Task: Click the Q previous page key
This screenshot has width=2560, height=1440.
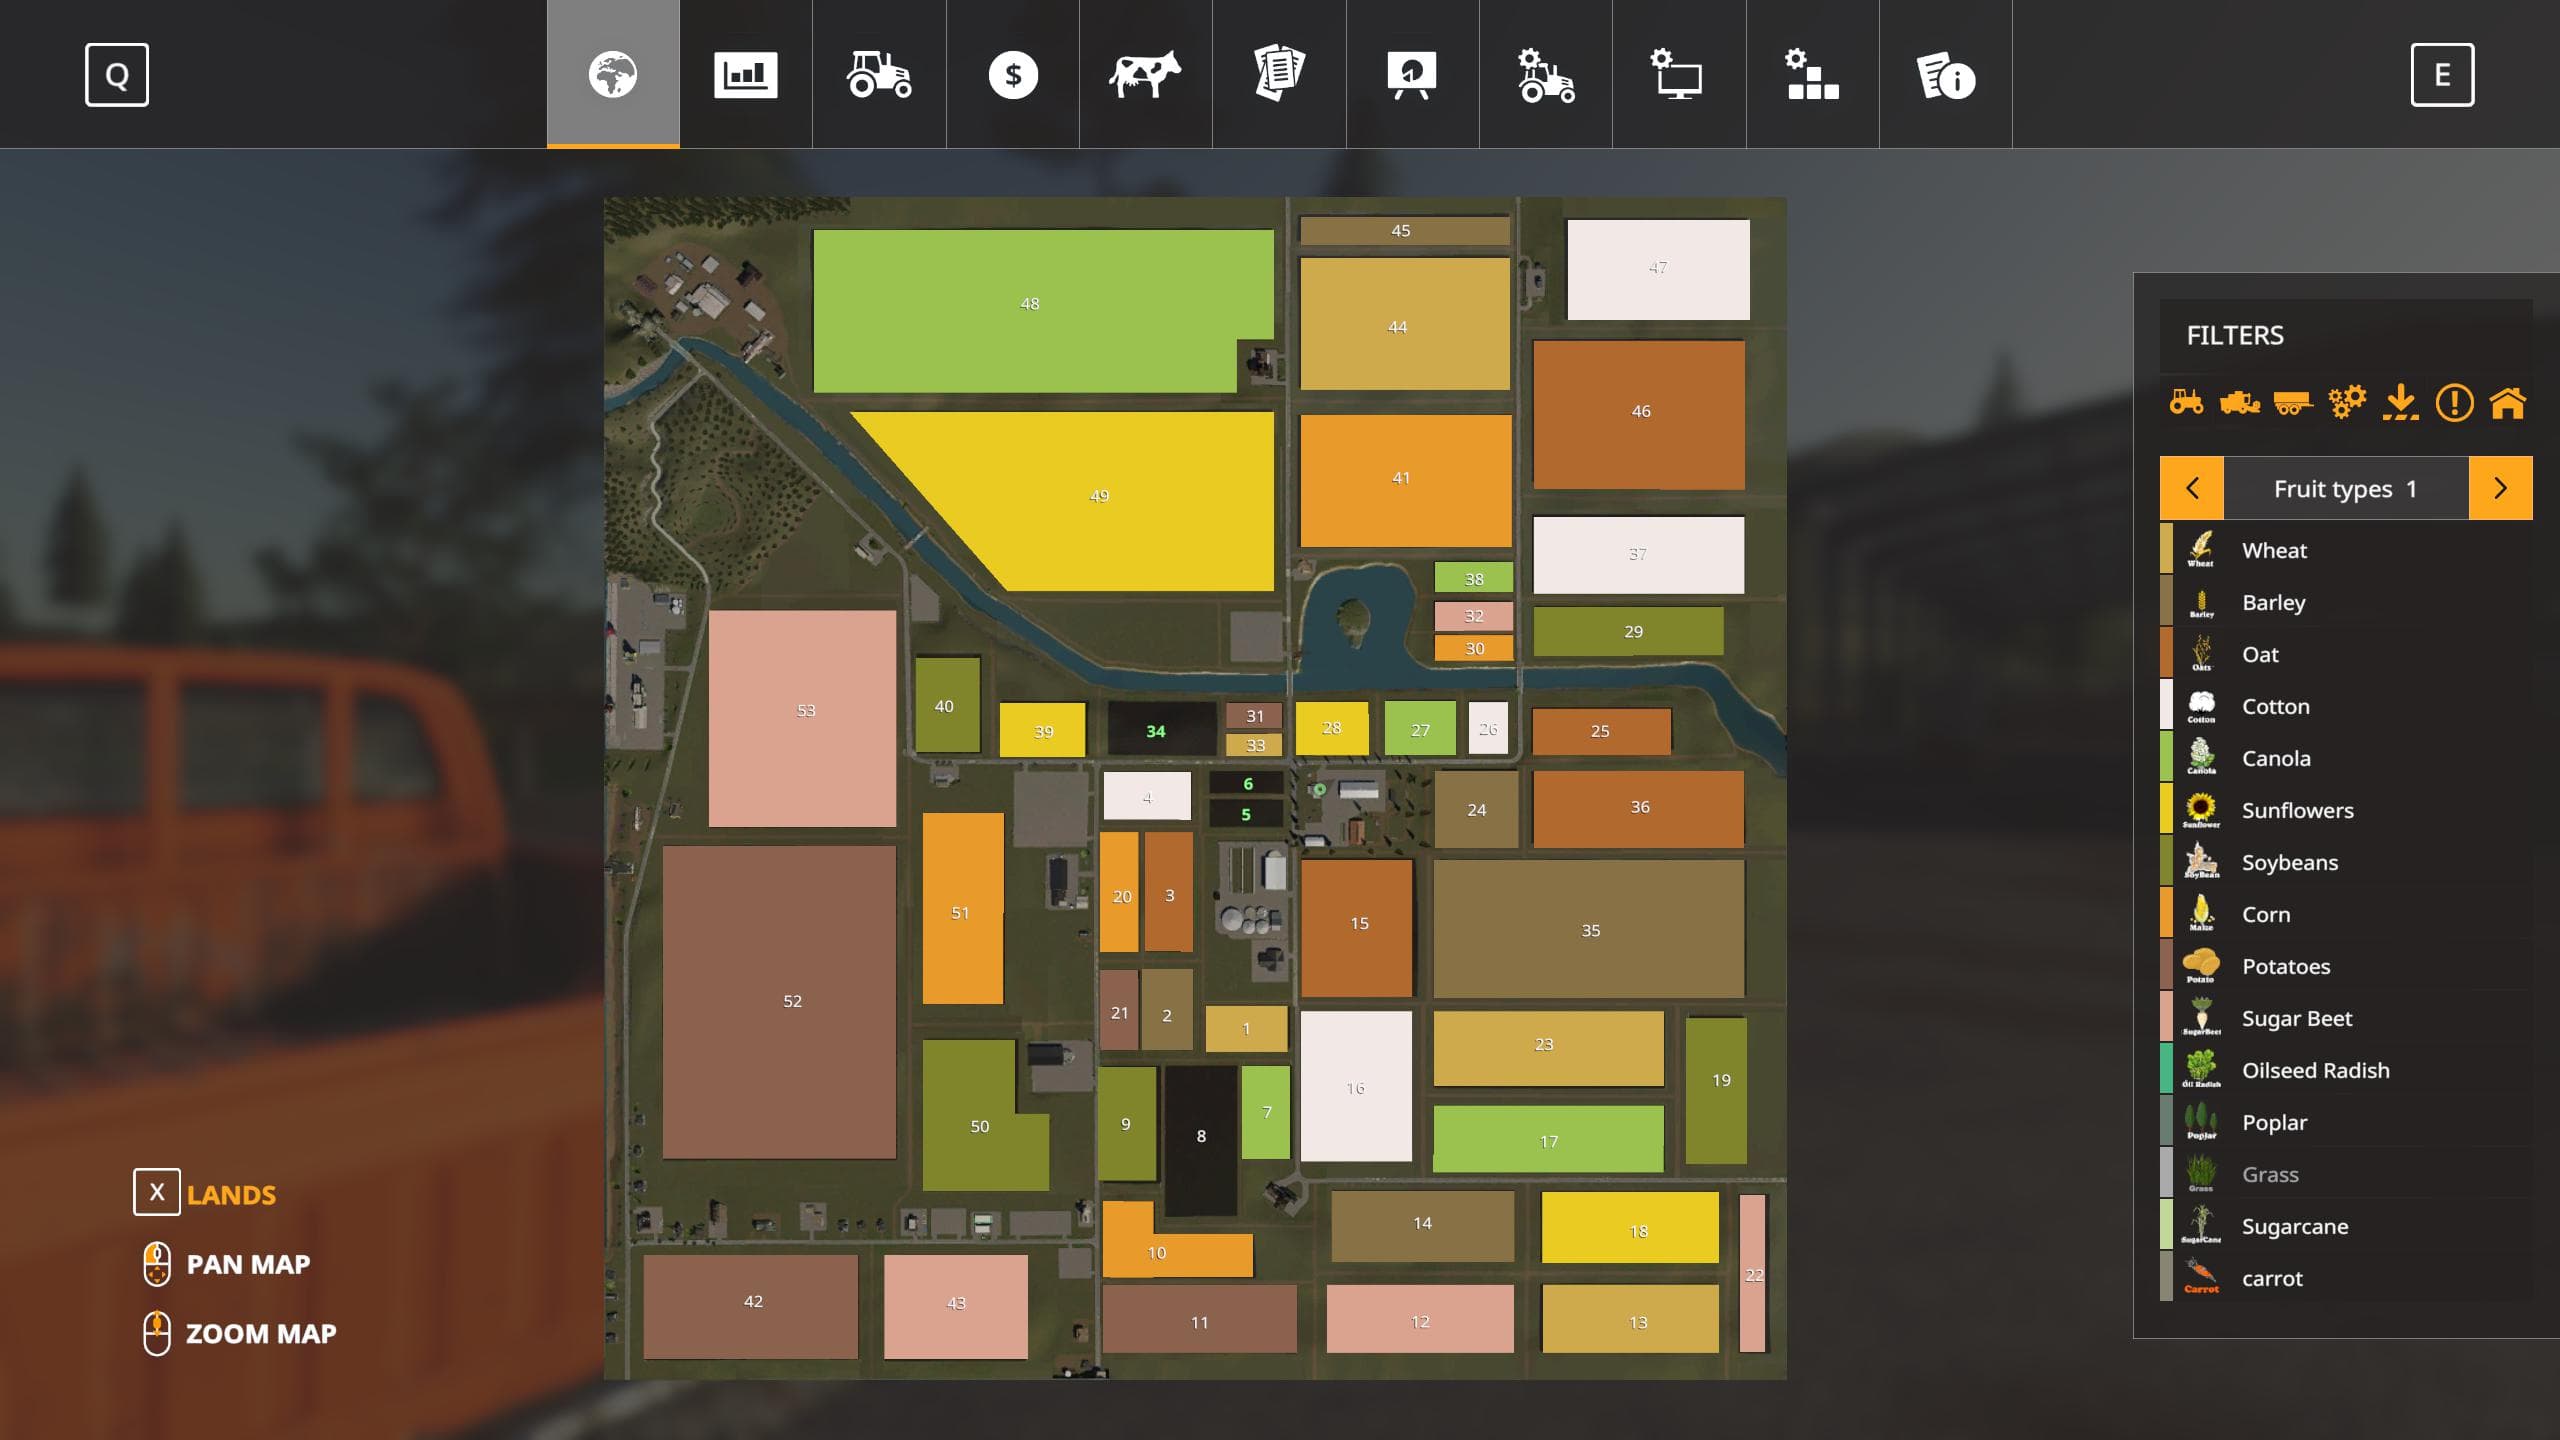Action: tap(117, 75)
